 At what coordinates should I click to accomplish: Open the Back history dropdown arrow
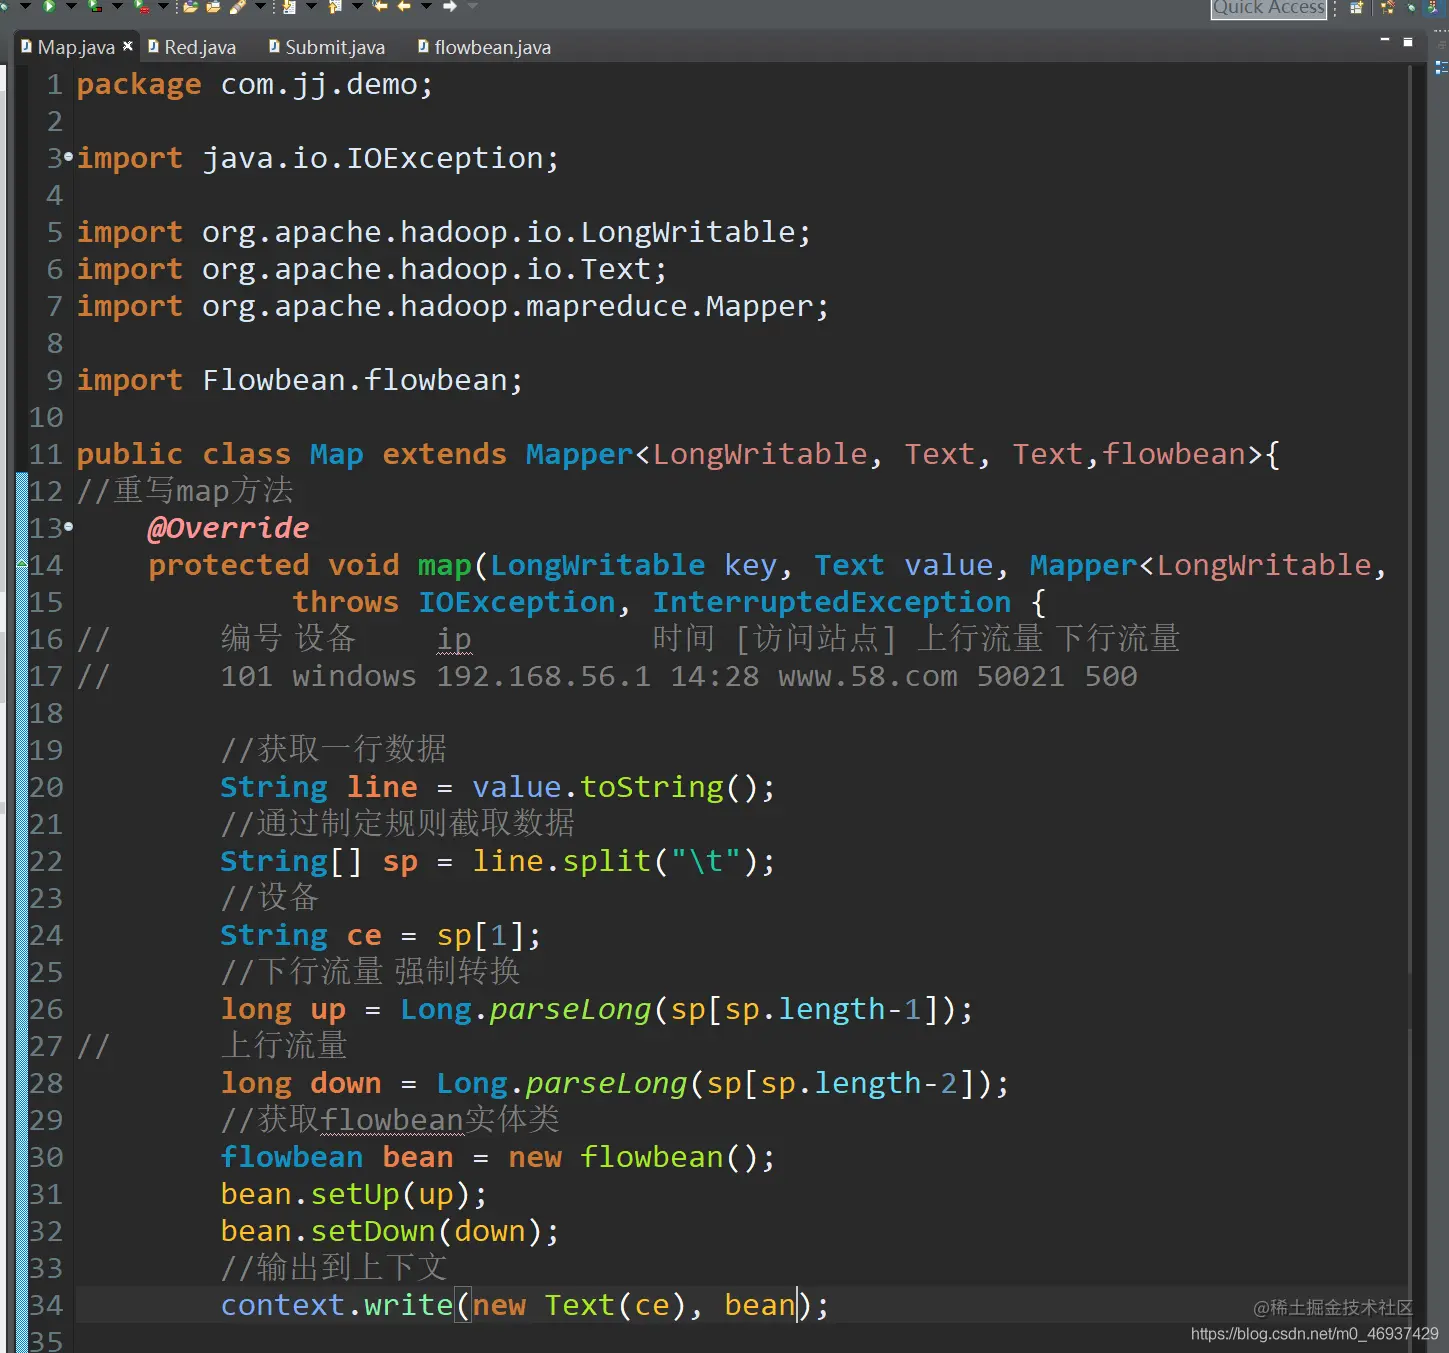pyautogui.click(x=426, y=6)
